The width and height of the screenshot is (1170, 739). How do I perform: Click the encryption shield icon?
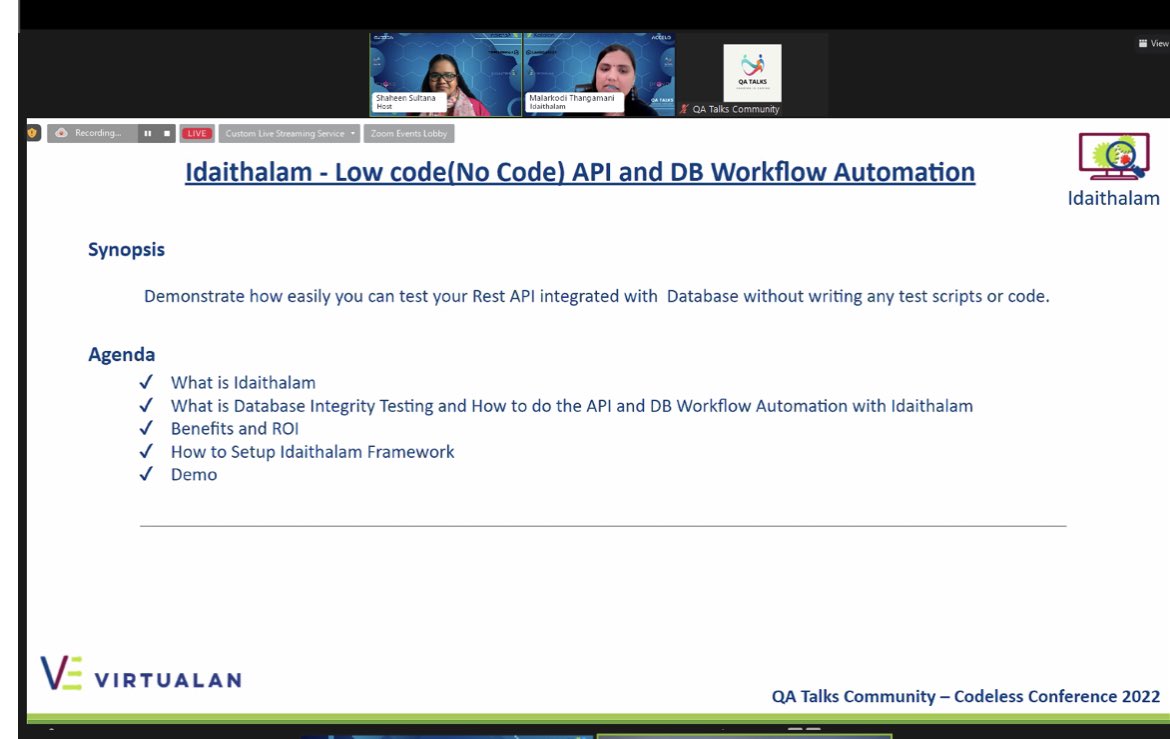click(x=32, y=133)
